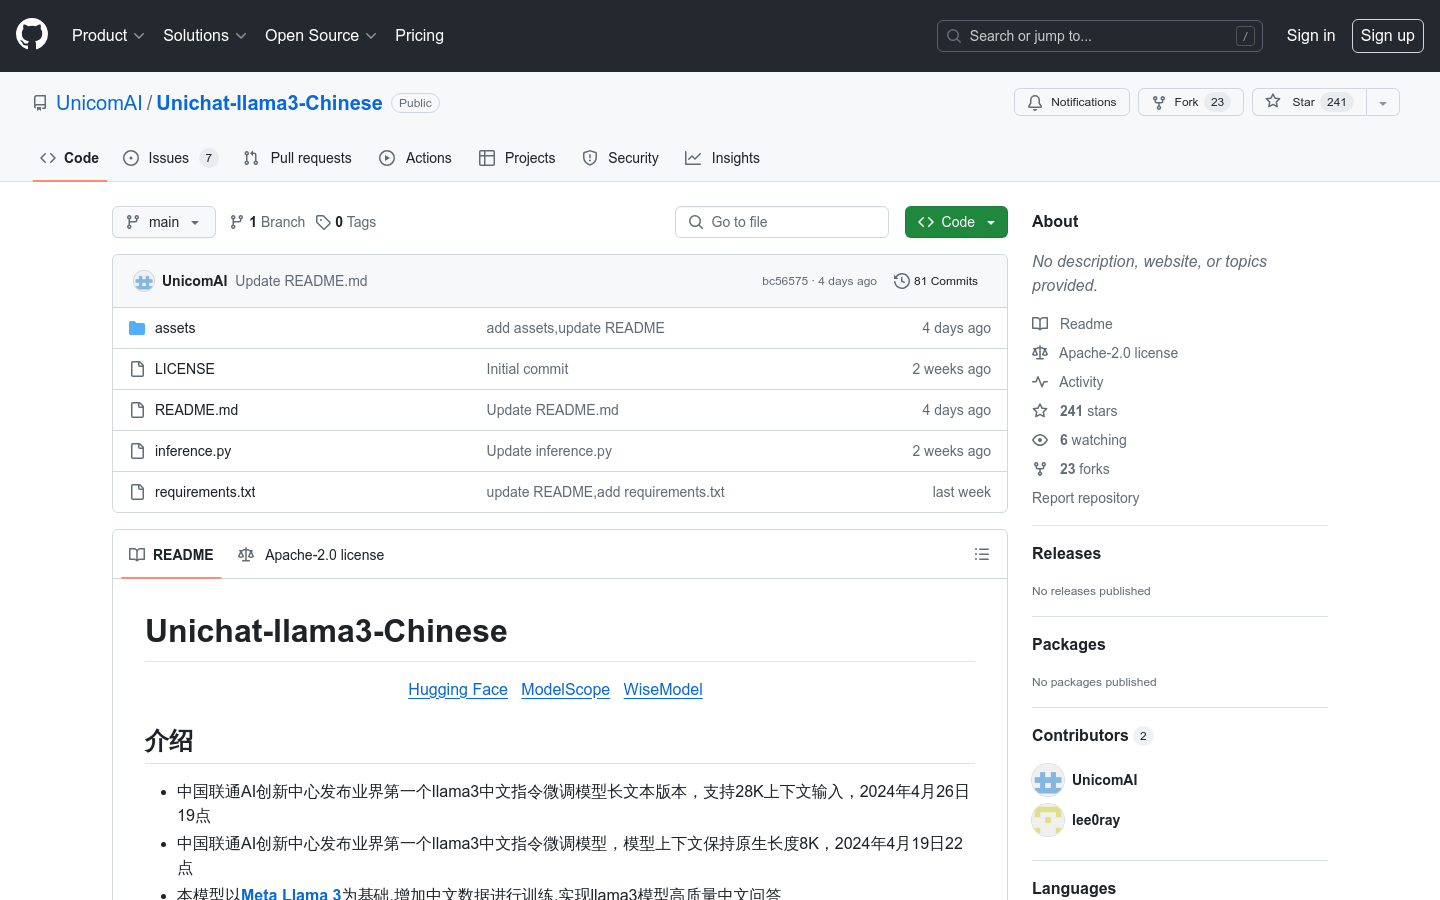Switch to the Issues tab
The image size is (1440, 900).
tap(170, 158)
